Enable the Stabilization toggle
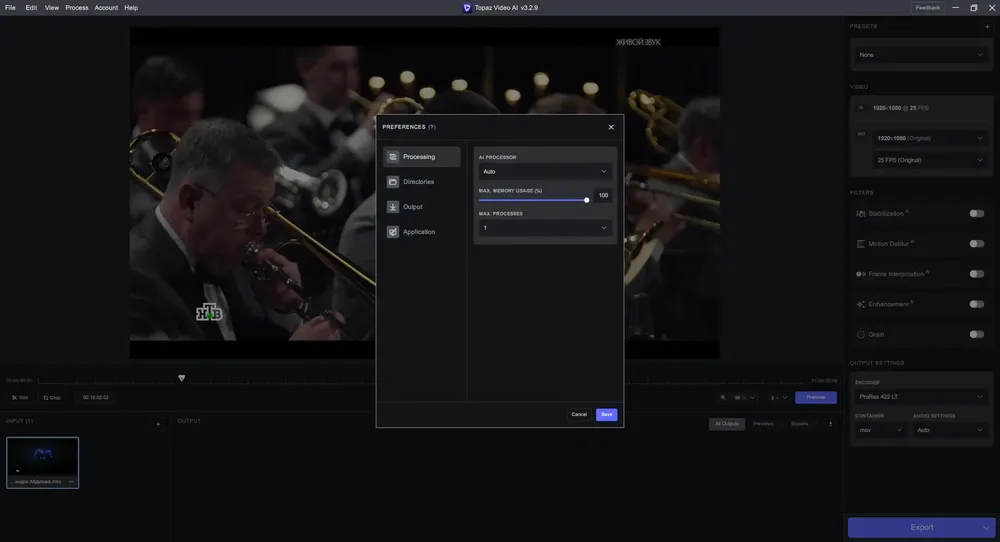 click(x=976, y=214)
